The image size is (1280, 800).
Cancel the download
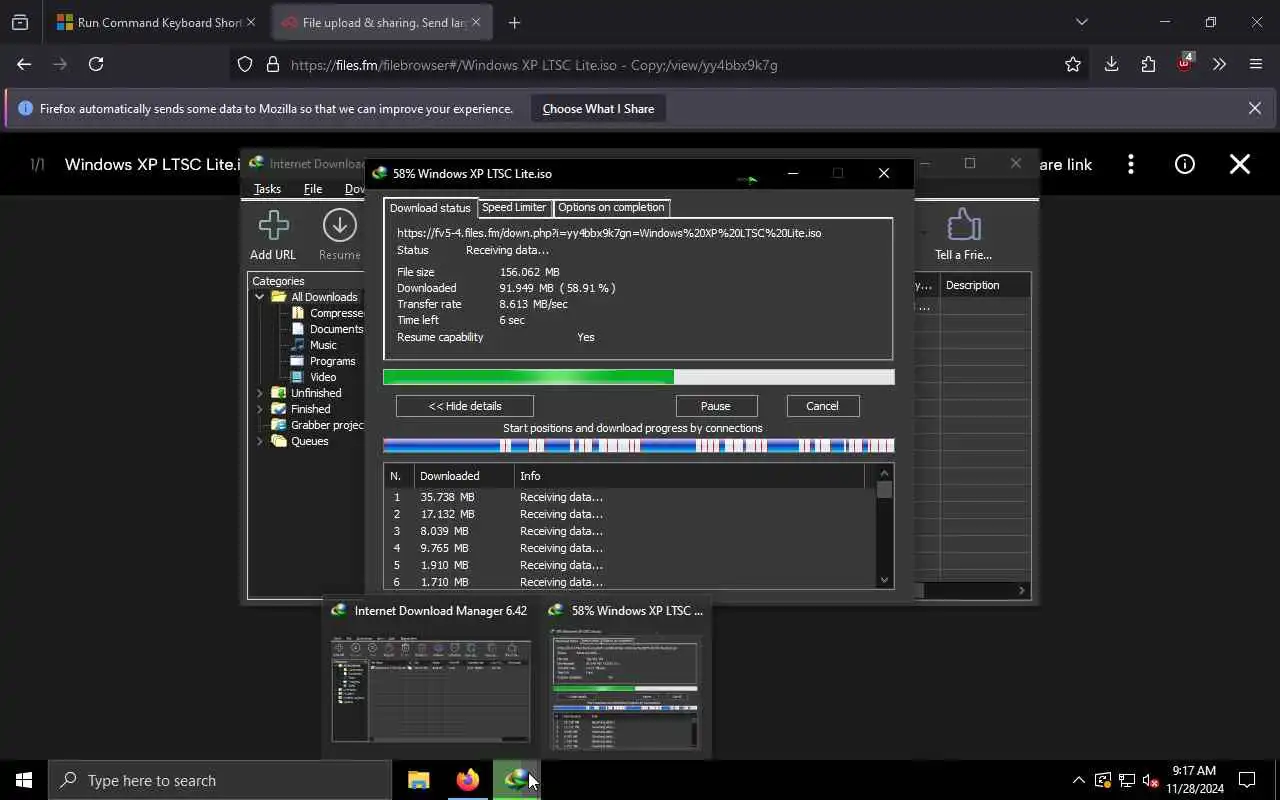(822, 406)
